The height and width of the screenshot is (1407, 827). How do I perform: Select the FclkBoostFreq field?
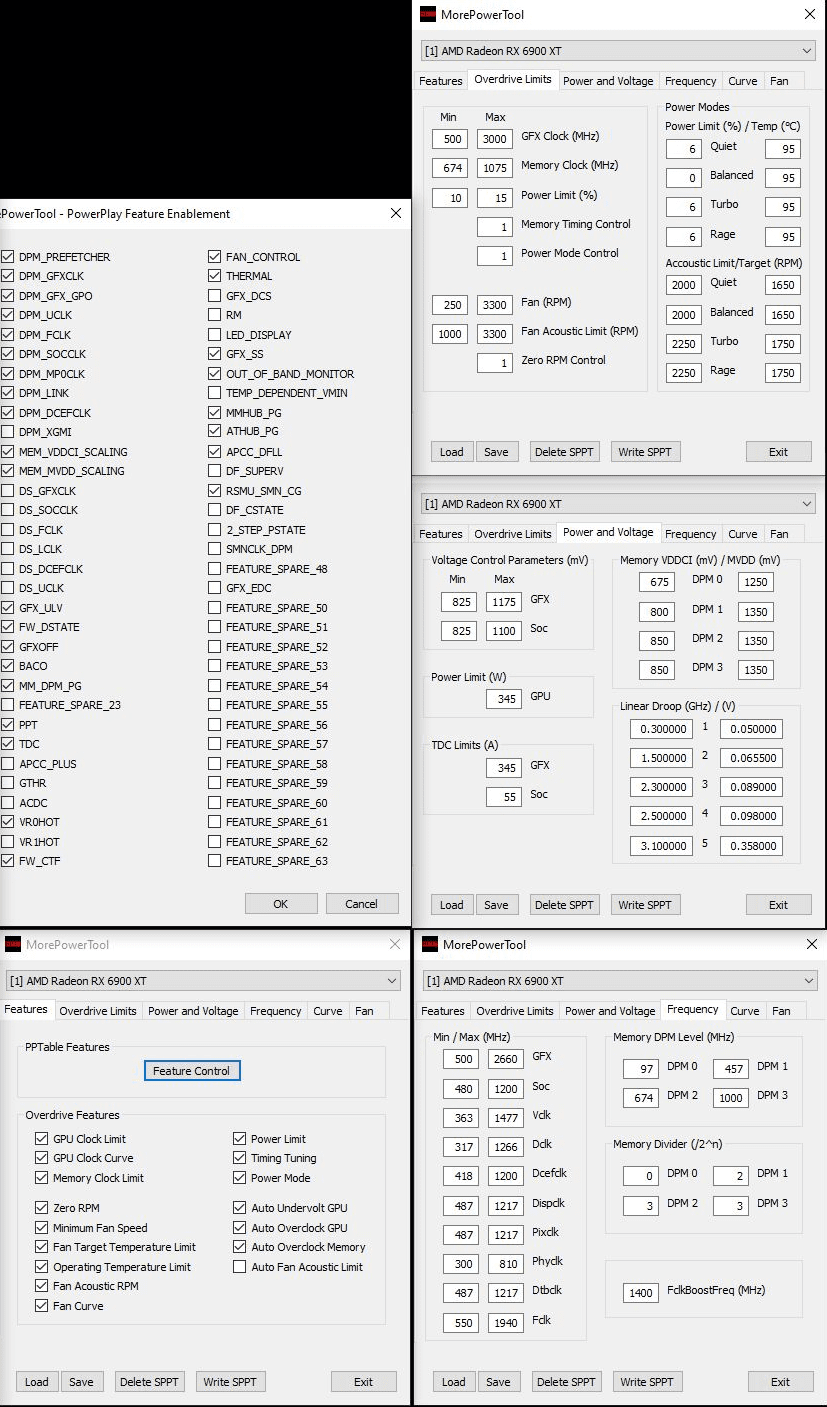click(x=640, y=1294)
